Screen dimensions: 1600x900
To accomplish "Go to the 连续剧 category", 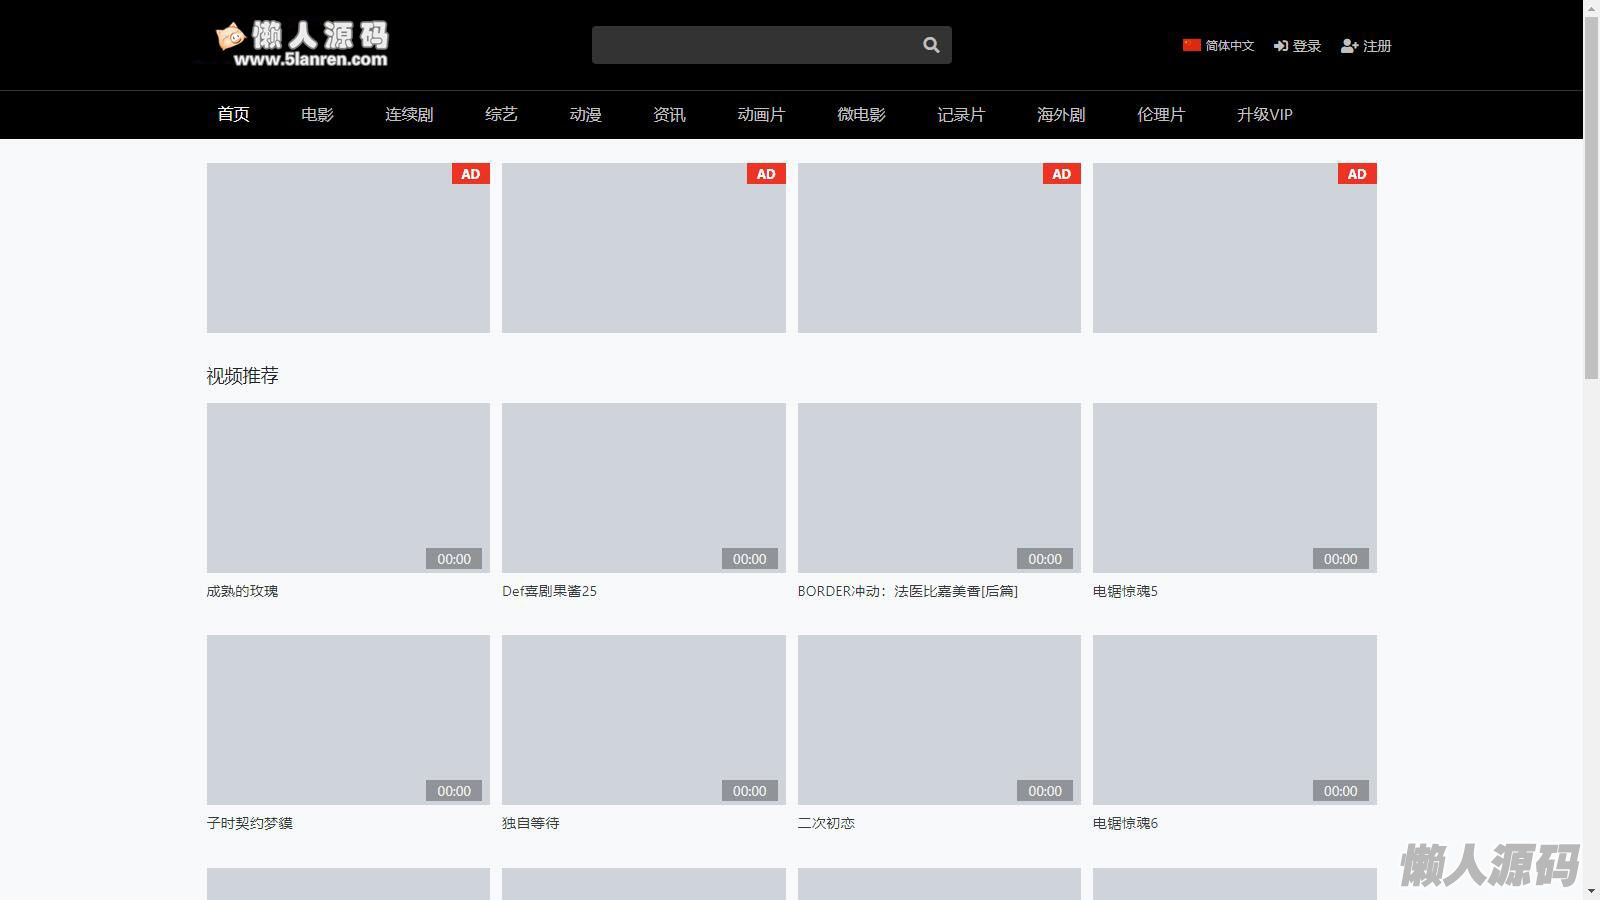I will [409, 115].
